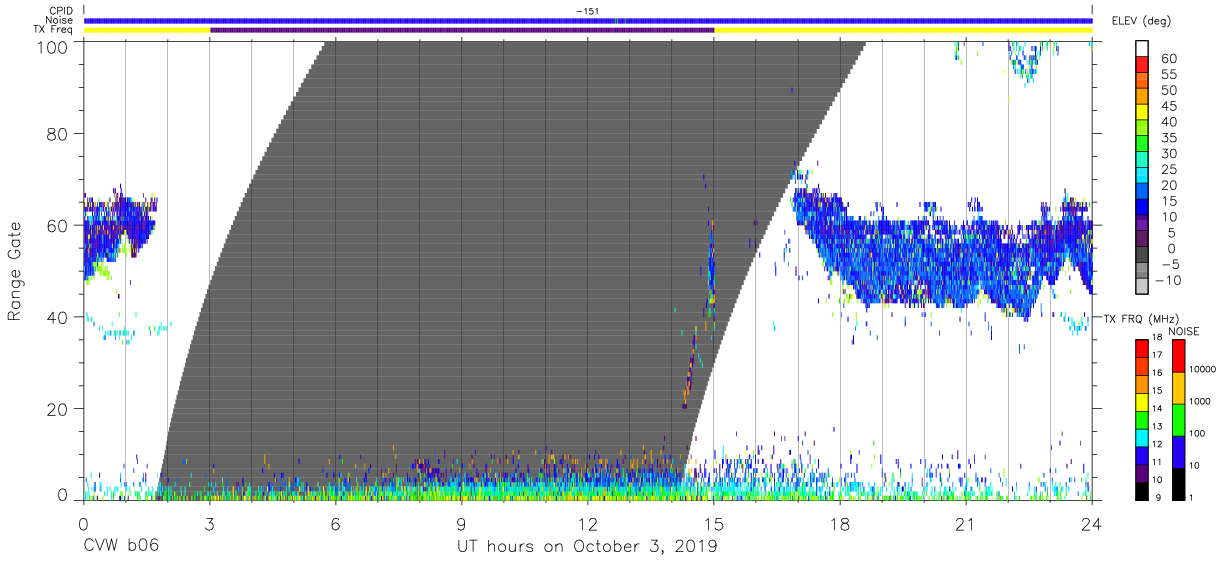This screenshot has width=1228, height=567.
Task: Select the -151 CPID value text
Action: [587, 11]
